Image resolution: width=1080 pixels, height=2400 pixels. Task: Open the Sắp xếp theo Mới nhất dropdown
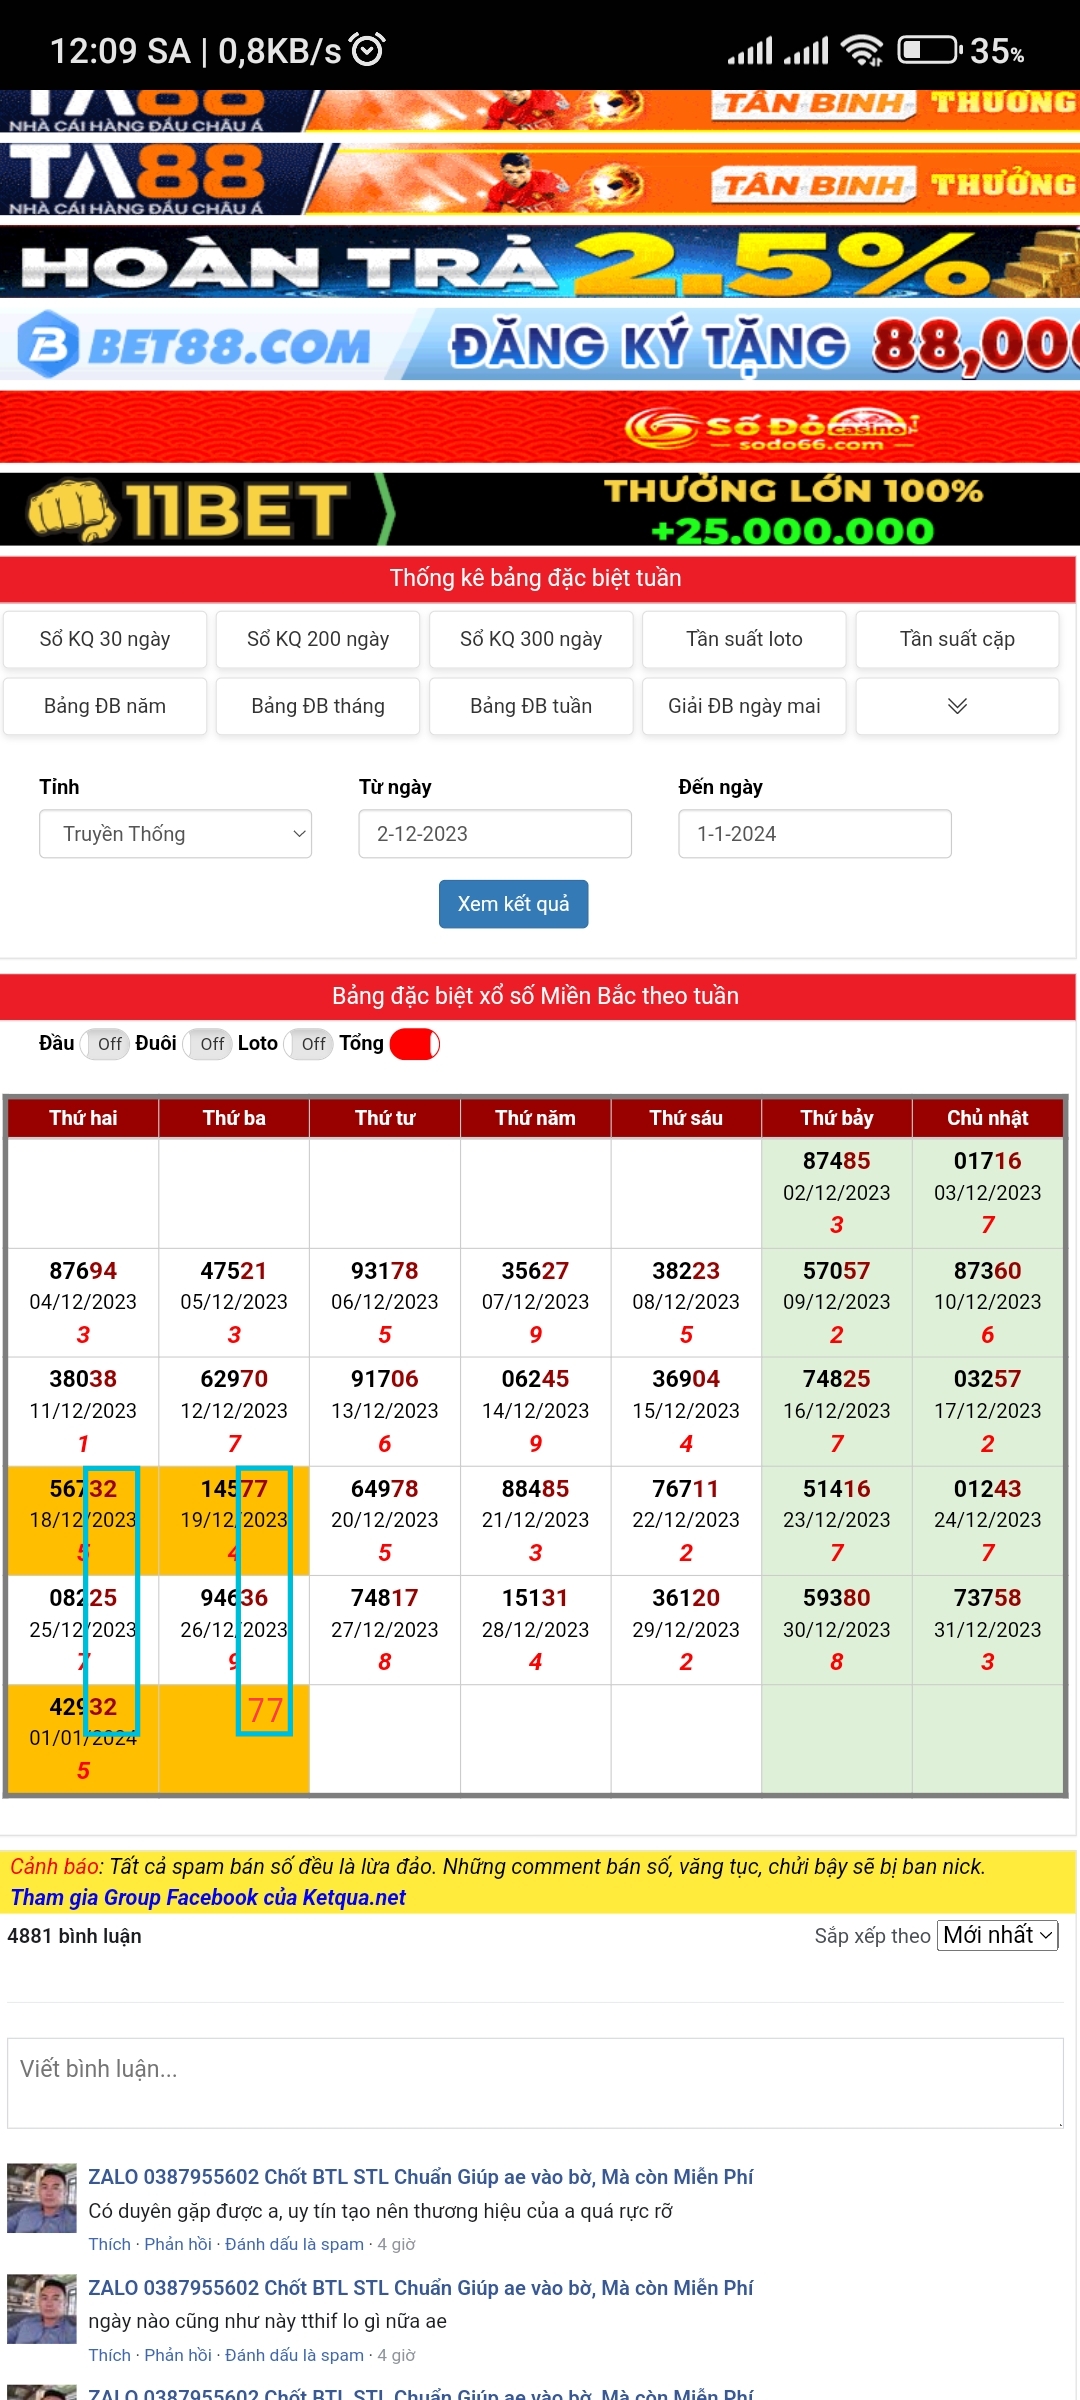point(997,1935)
